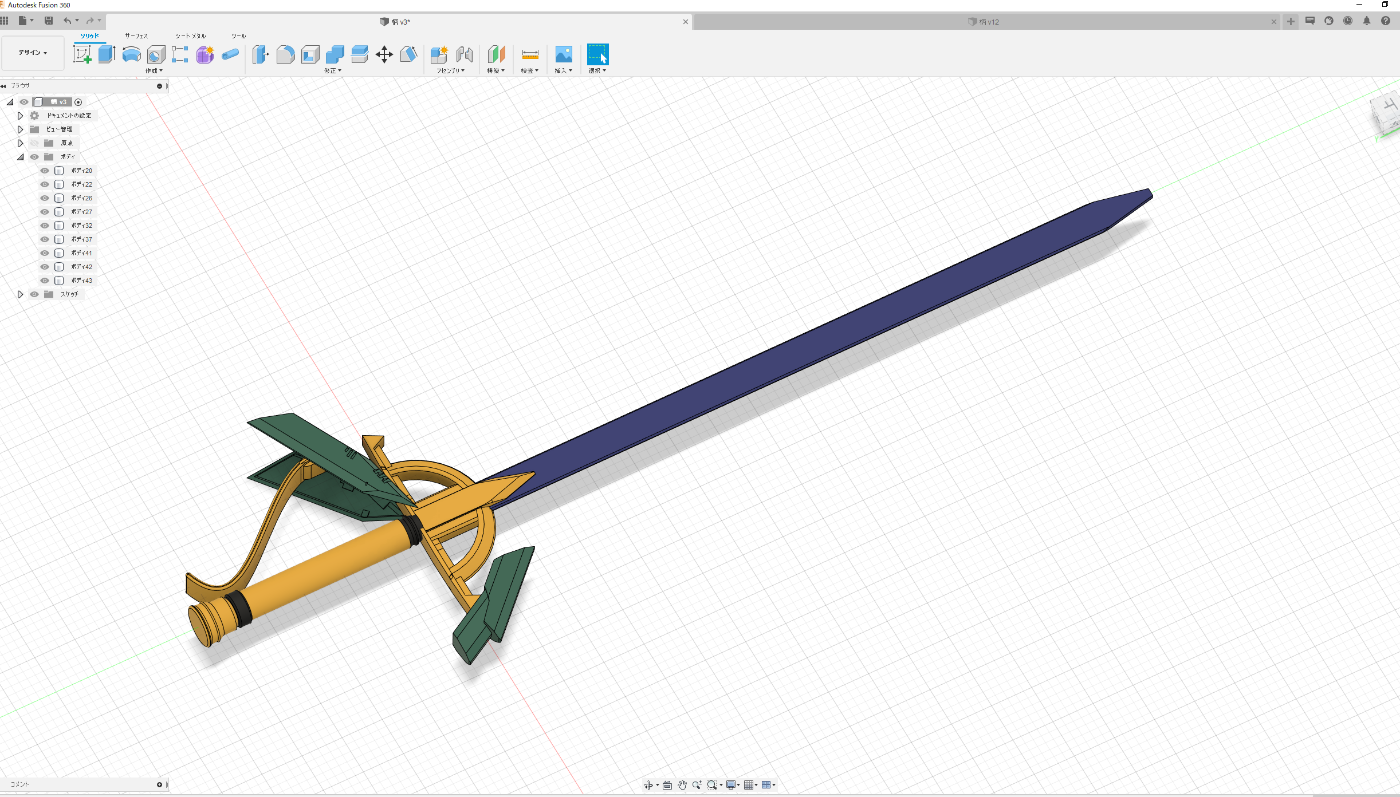Viewport: 1400px width, 797px height.
Task: Open the Design workspace dropdown
Action: click(x=33, y=53)
